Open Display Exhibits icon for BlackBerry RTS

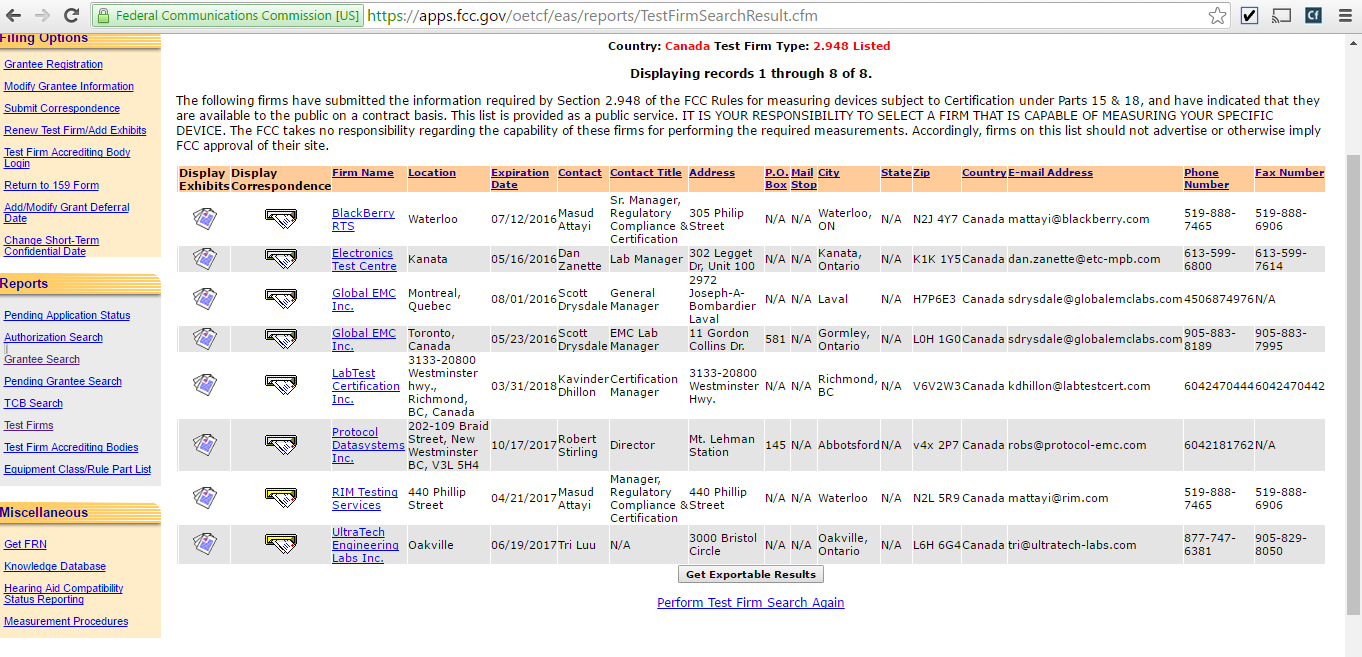(x=204, y=219)
